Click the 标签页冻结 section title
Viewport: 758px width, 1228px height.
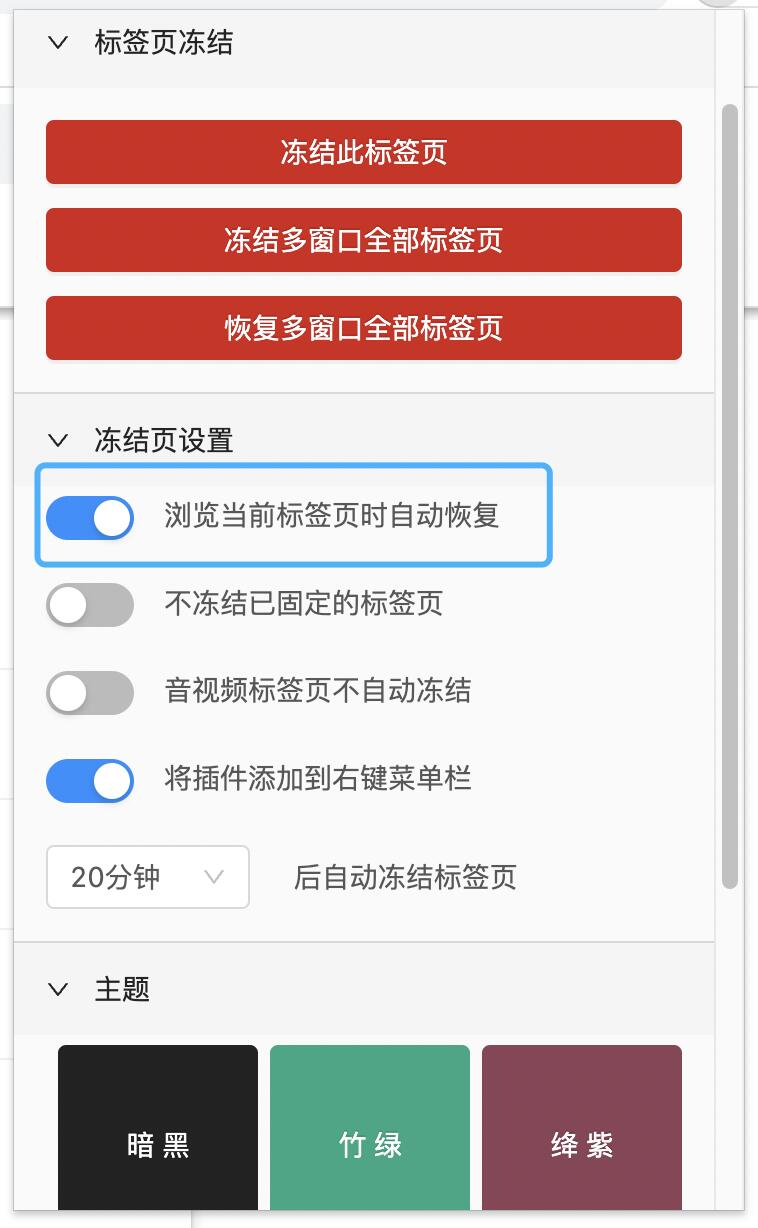[164, 43]
